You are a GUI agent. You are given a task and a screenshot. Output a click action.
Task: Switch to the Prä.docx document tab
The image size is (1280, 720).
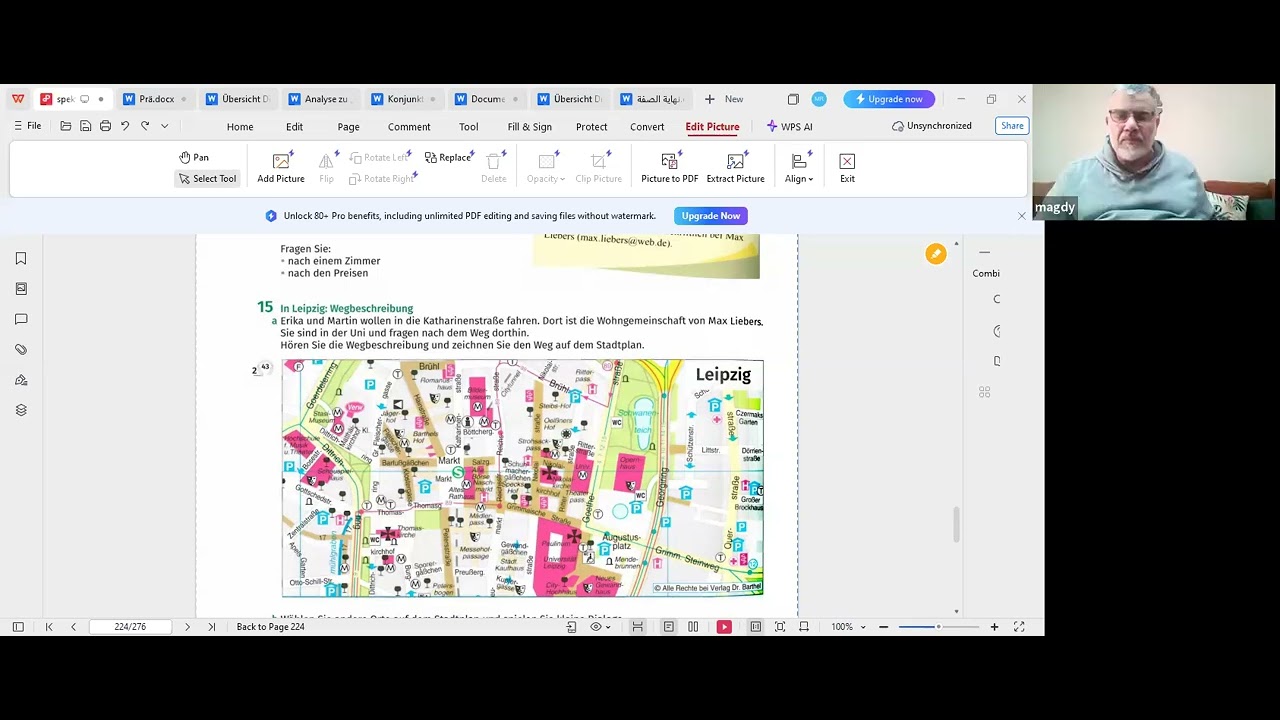click(156, 99)
